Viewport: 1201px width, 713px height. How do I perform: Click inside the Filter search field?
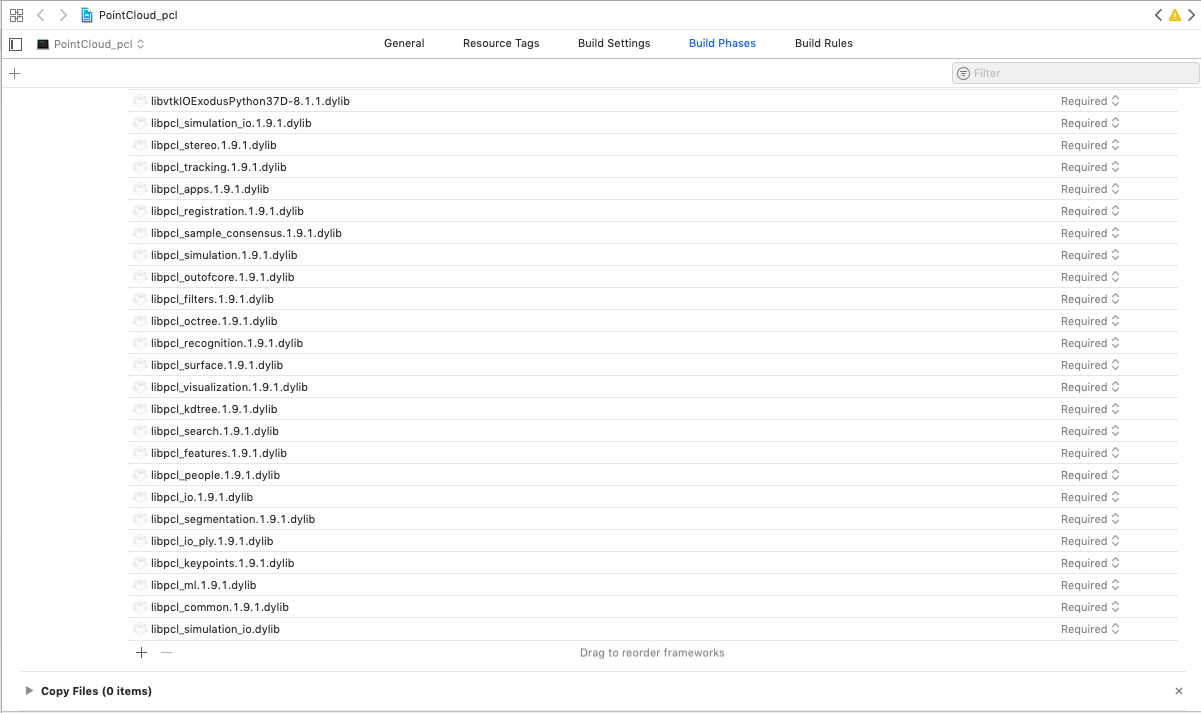[x=1080, y=73]
